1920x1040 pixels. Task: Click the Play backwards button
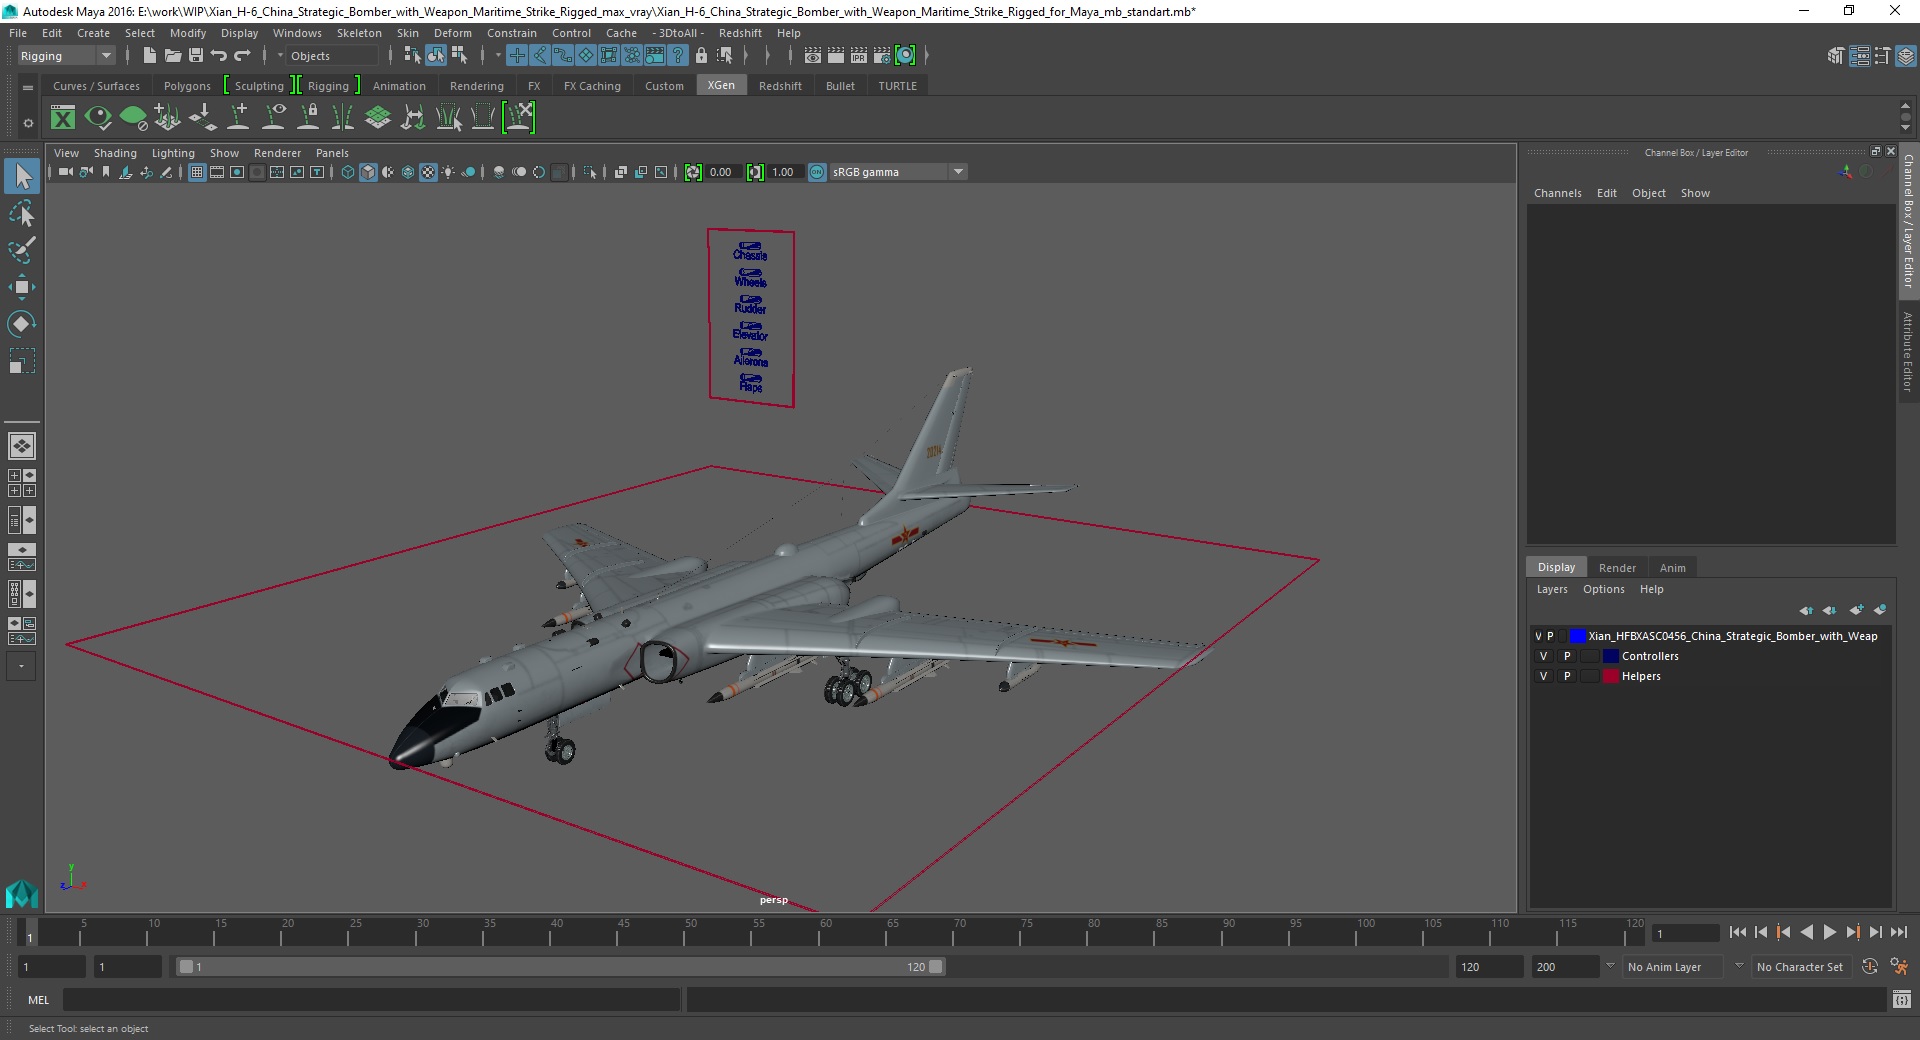[1806, 932]
